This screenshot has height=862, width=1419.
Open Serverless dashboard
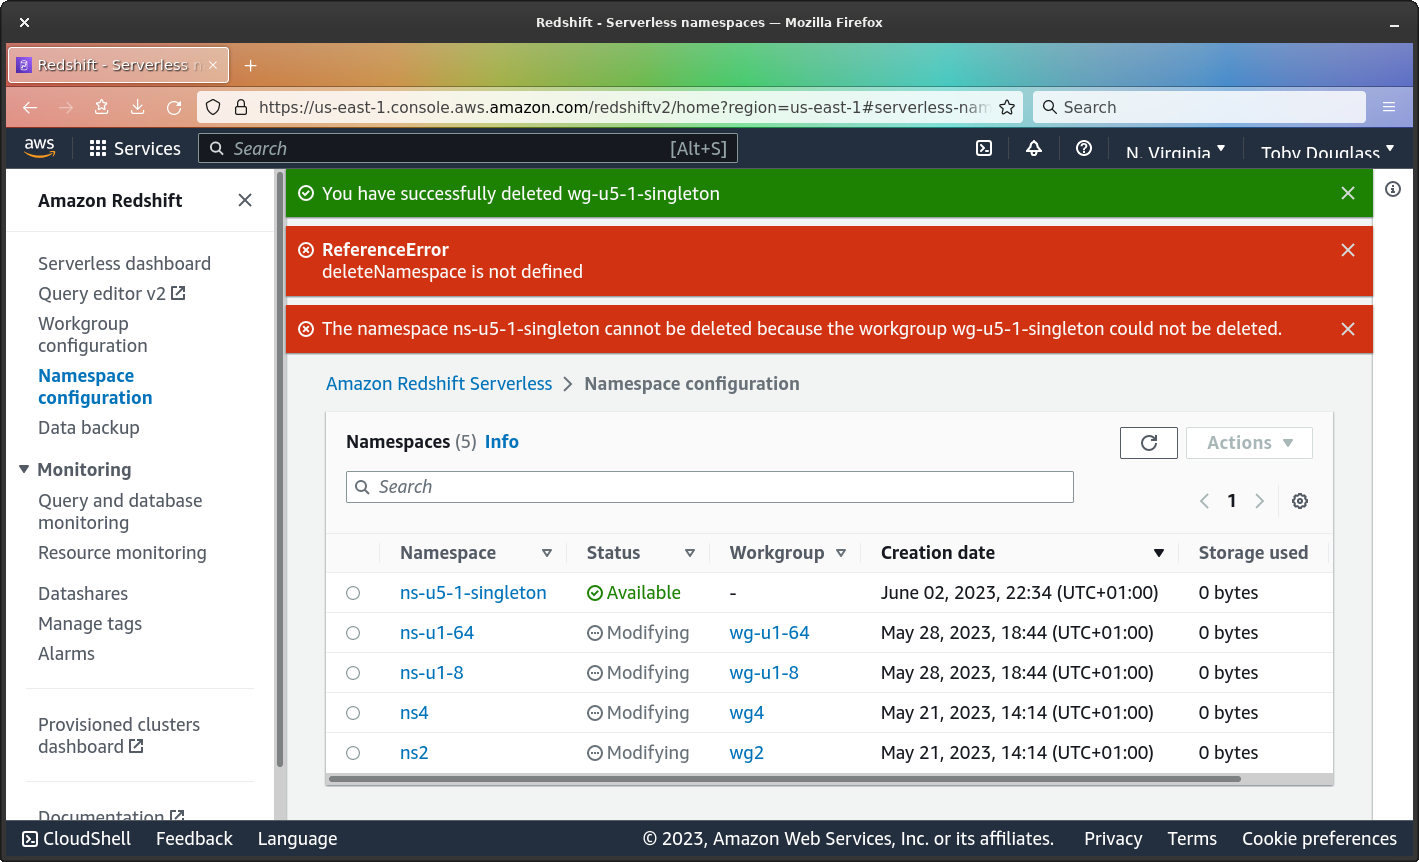tap(124, 263)
